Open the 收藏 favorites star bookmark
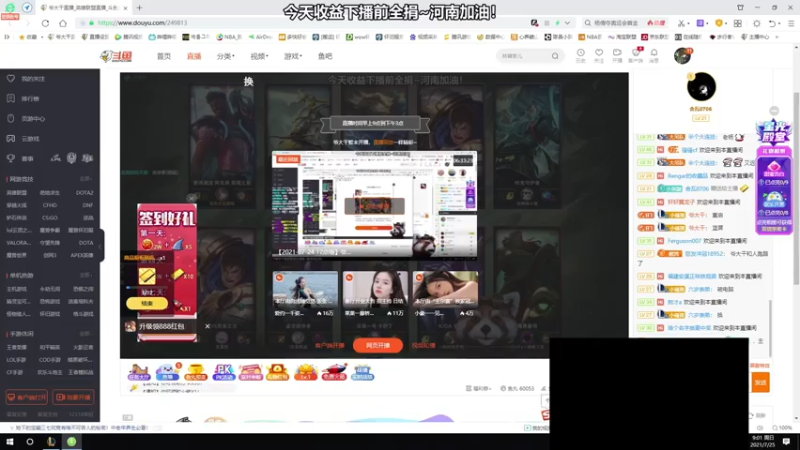Screen dimensions: 800x450 tap(28, 37)
